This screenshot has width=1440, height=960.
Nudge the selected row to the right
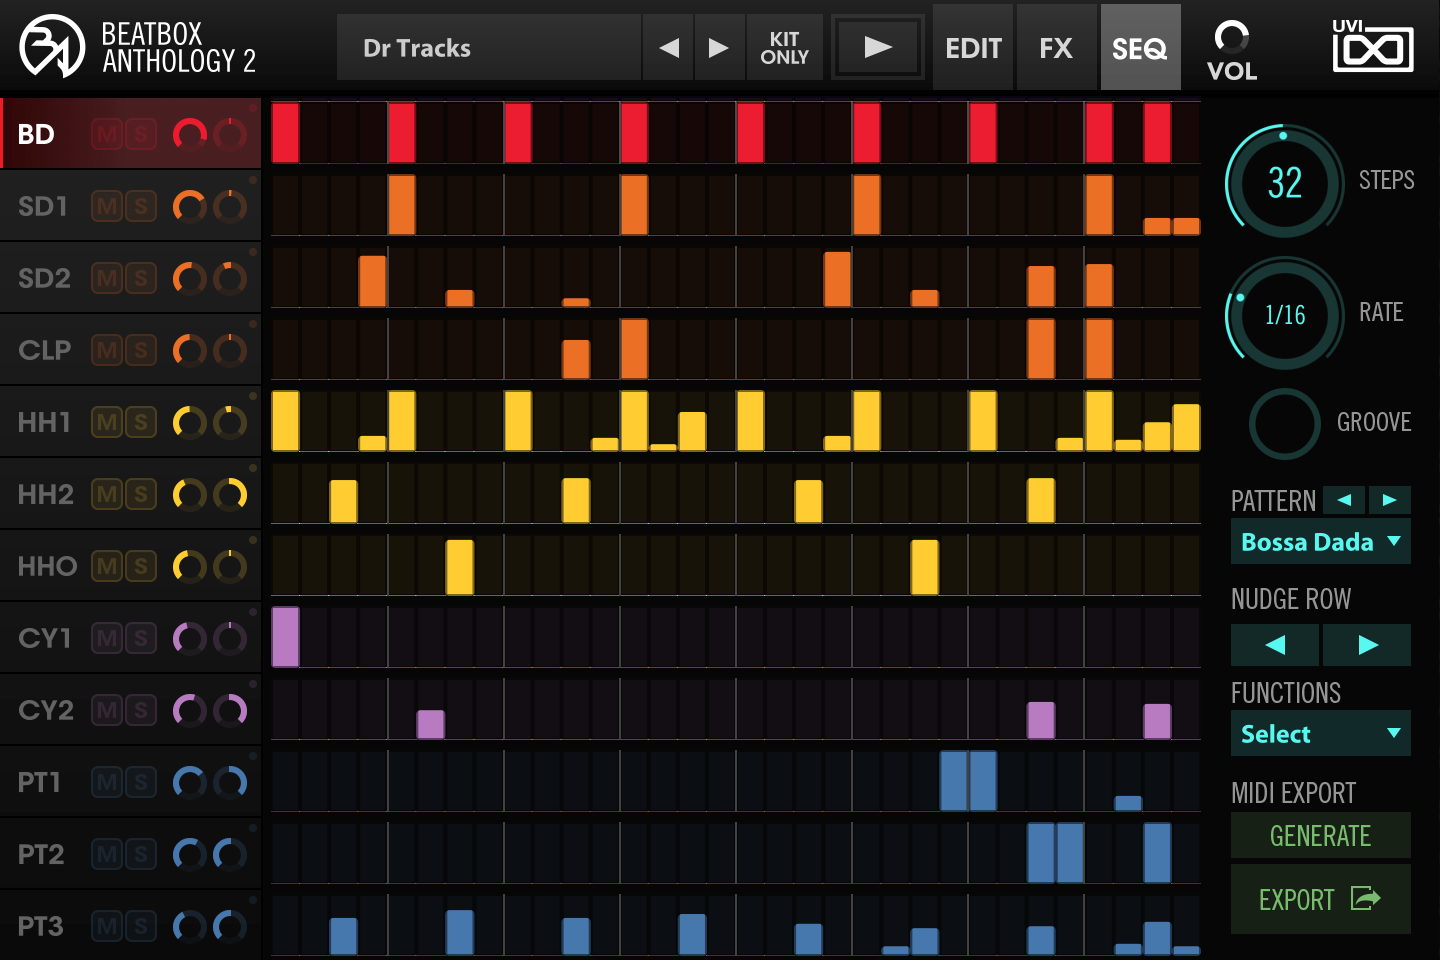pos(1366,644)
